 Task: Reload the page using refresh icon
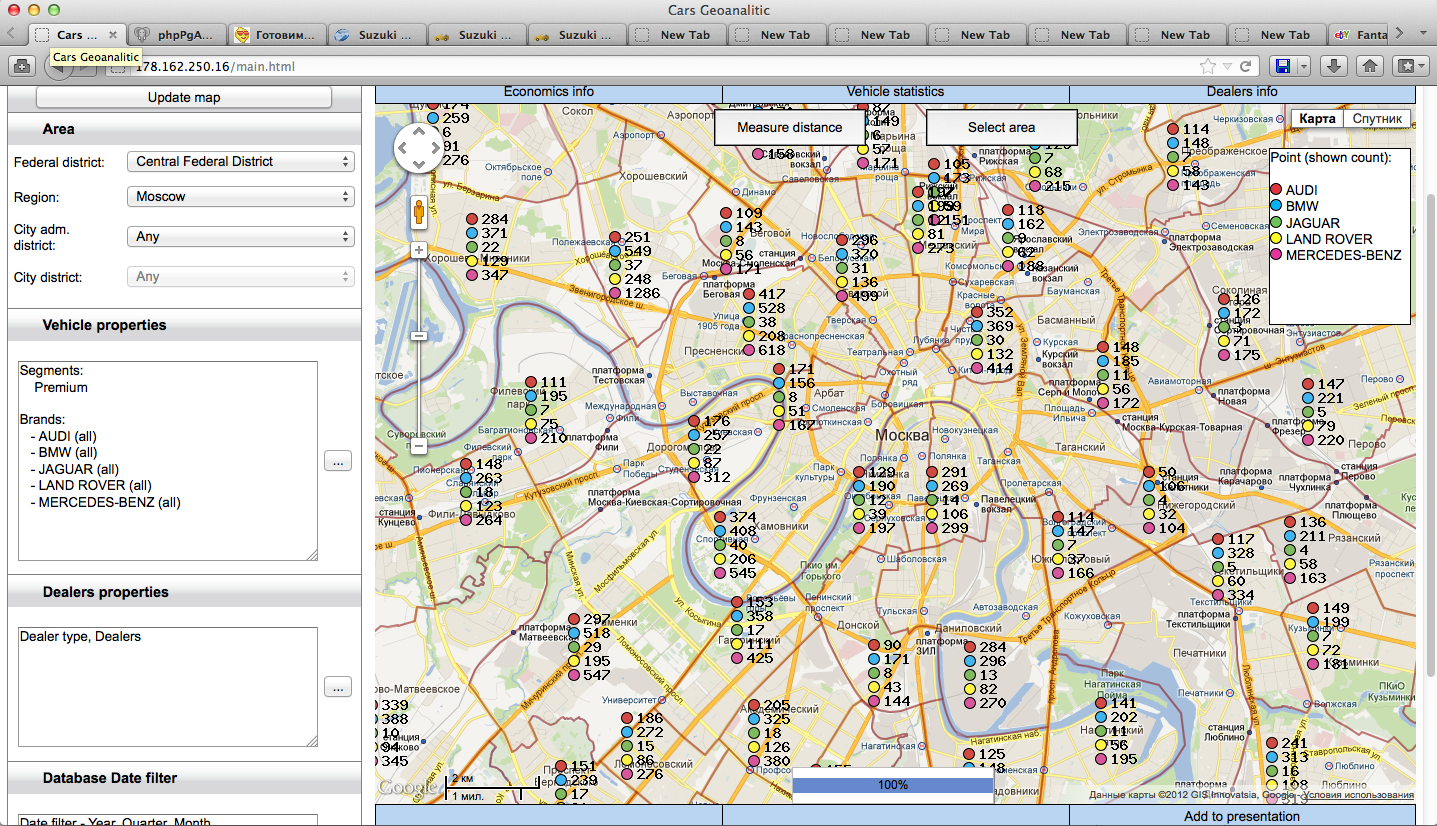pyautogui.click(x=1245, y=66)
